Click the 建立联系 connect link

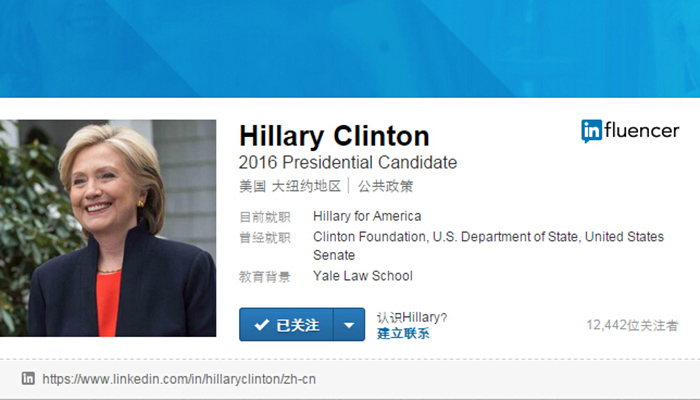coord(403,333)
